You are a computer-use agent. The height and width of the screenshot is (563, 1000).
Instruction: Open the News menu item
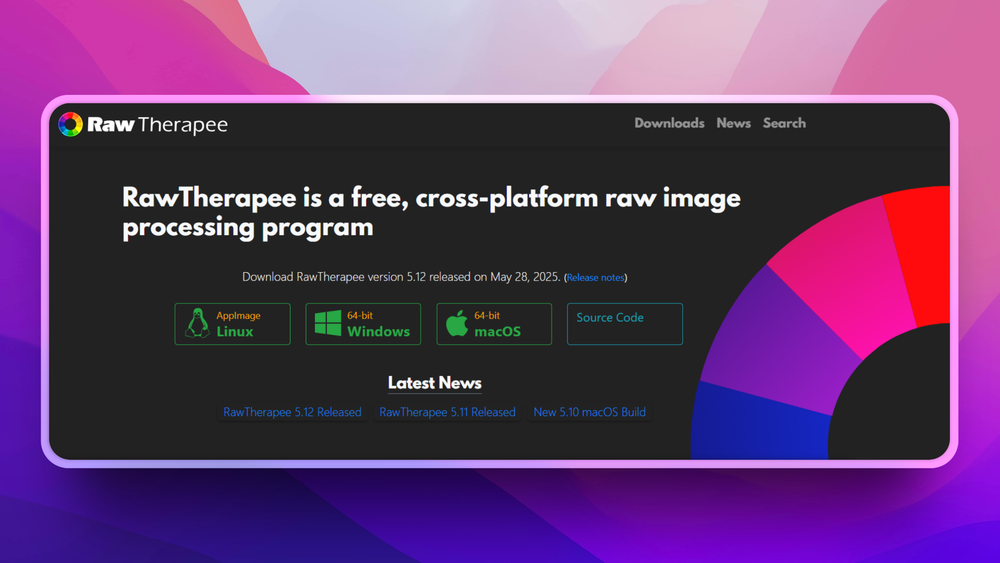coord(733,123)
